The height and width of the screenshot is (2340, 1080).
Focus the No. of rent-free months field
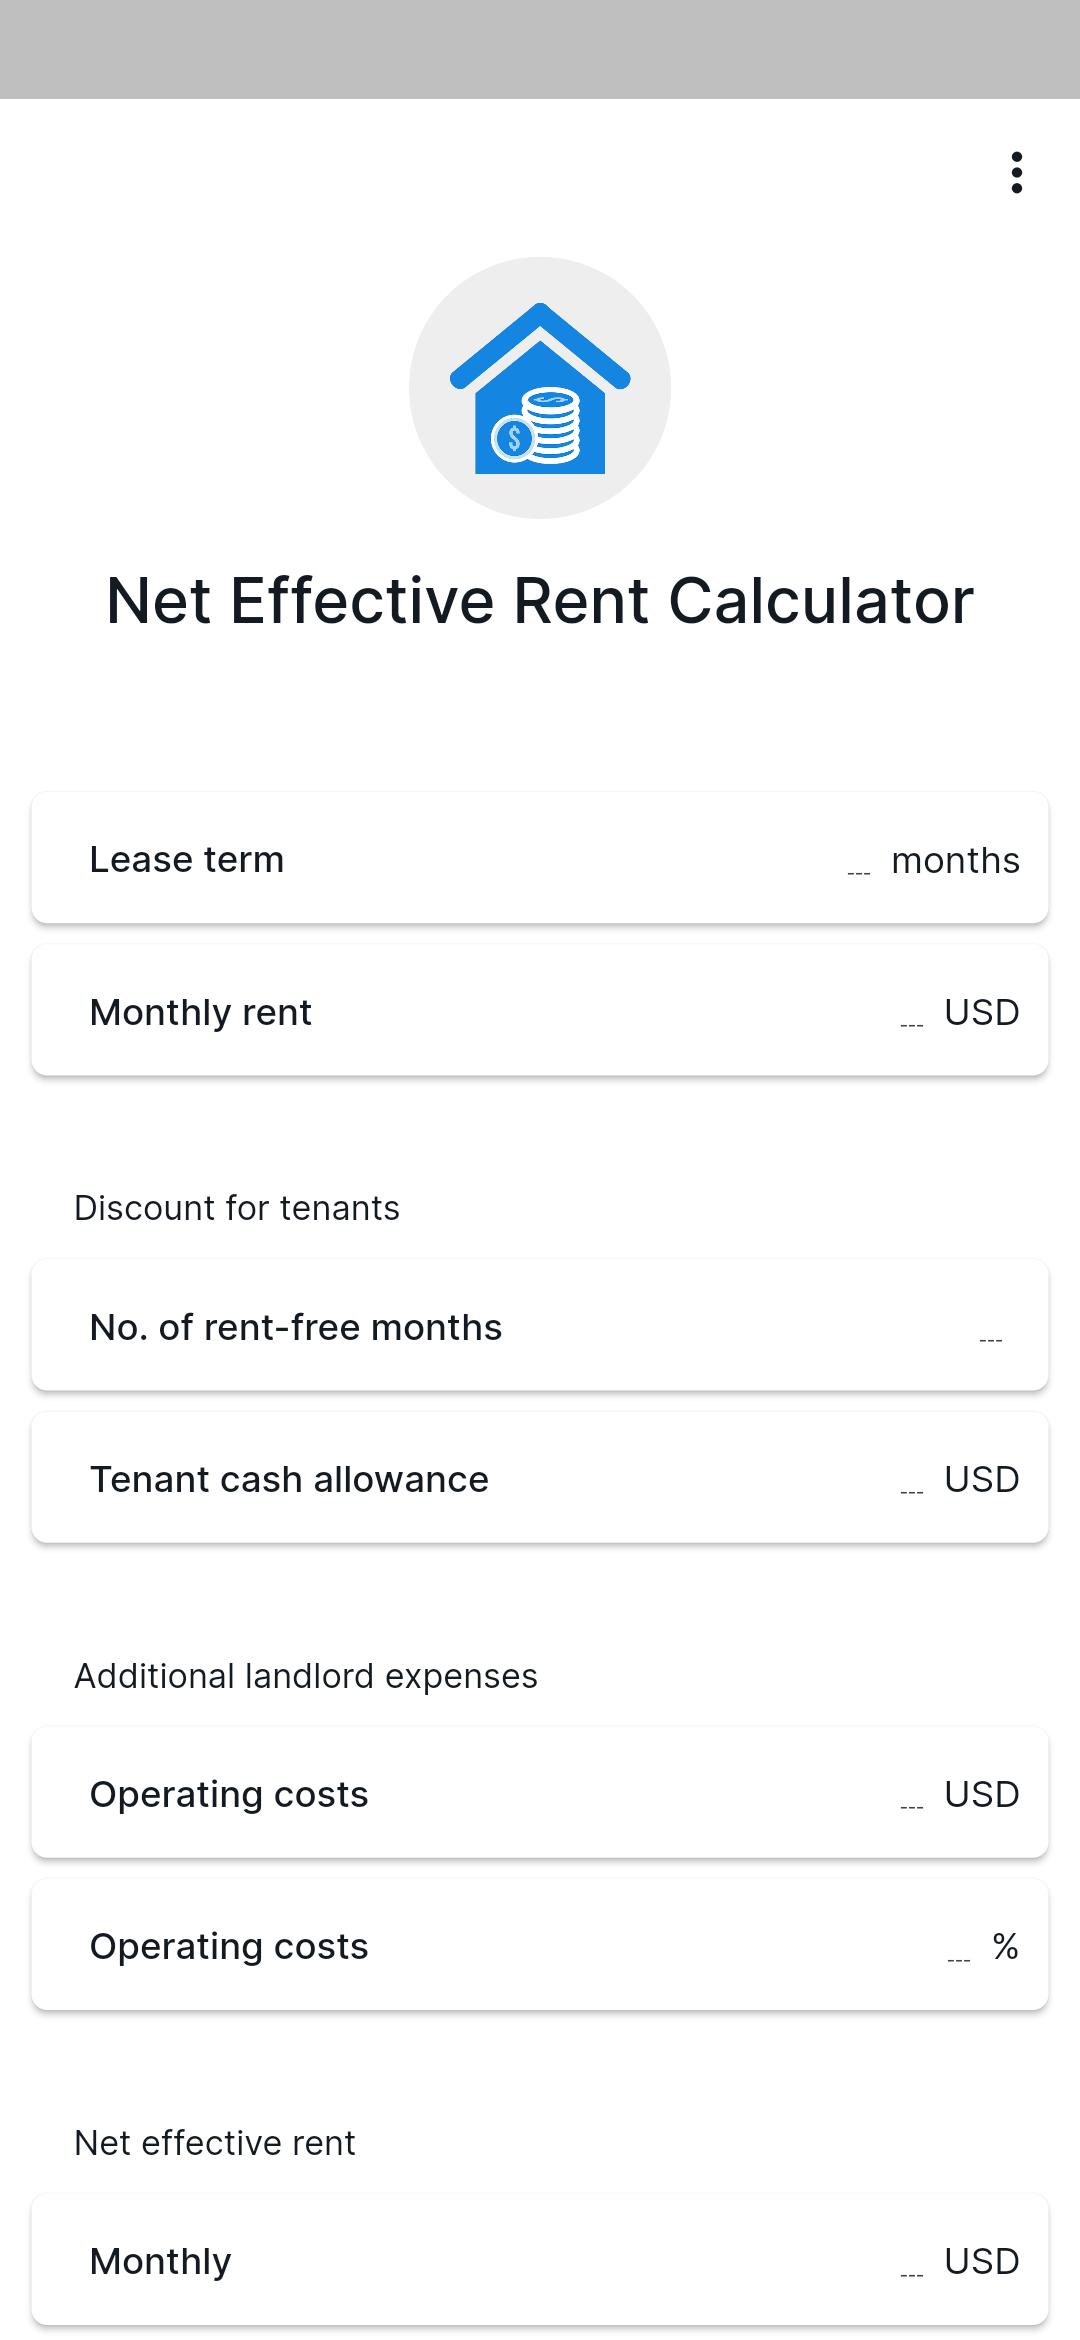point(540,1326)
